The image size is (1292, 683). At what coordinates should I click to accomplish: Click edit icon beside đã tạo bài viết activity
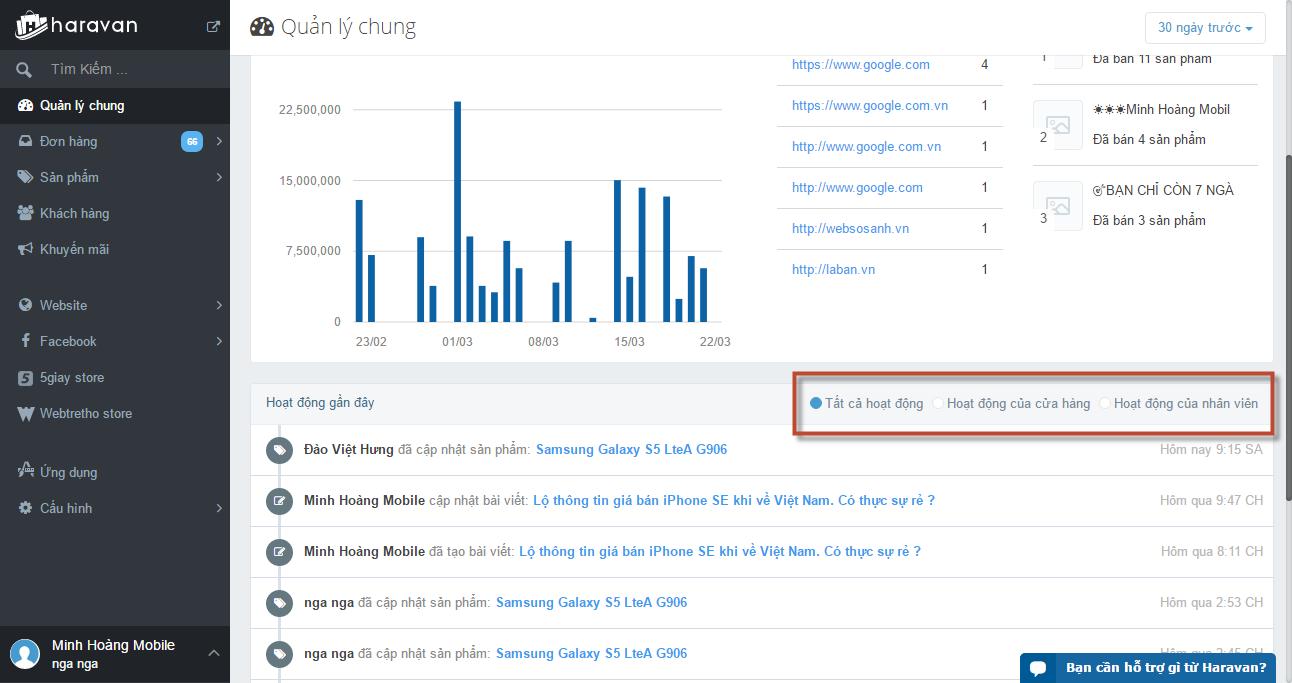(279, 551)
